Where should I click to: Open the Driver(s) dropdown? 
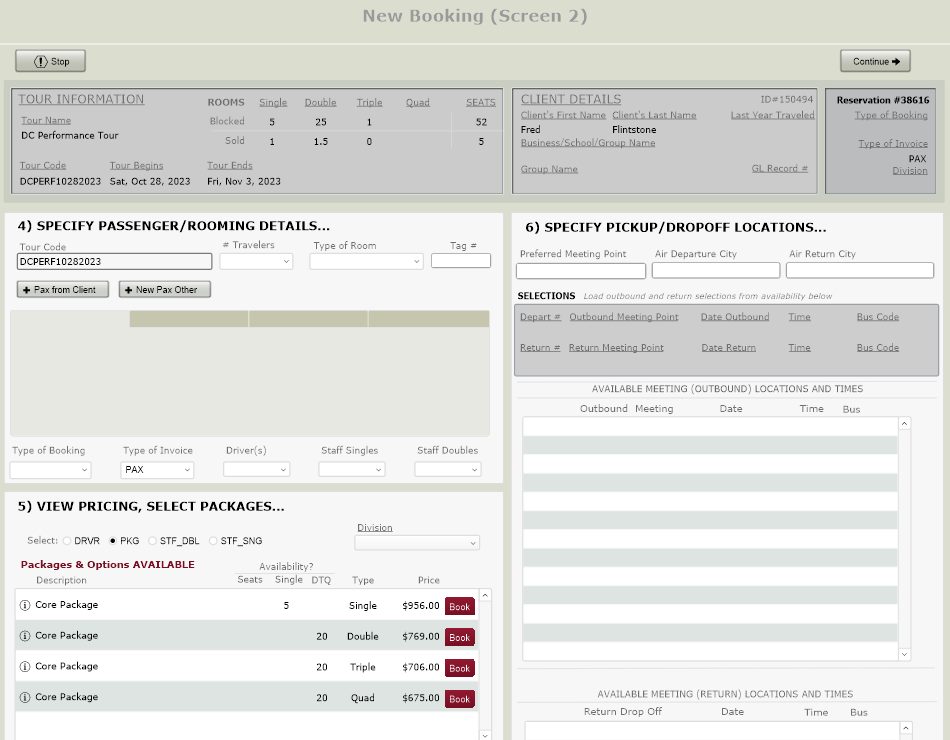256,470
